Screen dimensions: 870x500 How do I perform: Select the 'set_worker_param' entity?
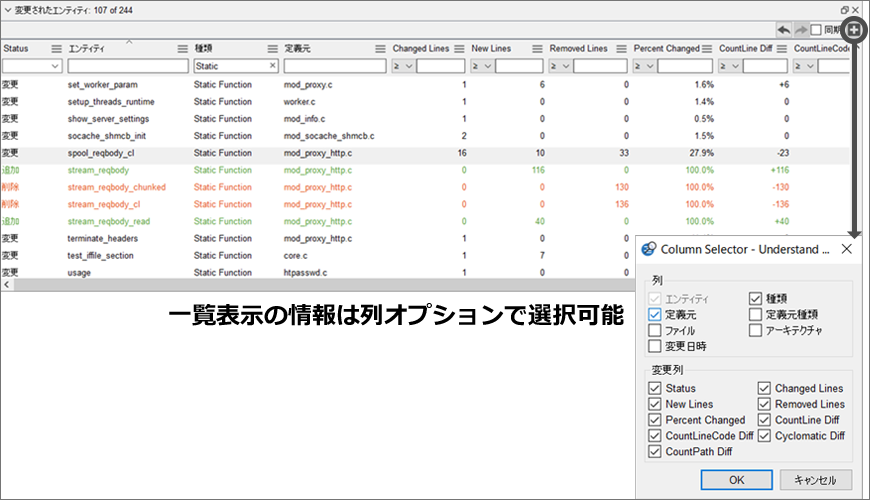[103, 84]
